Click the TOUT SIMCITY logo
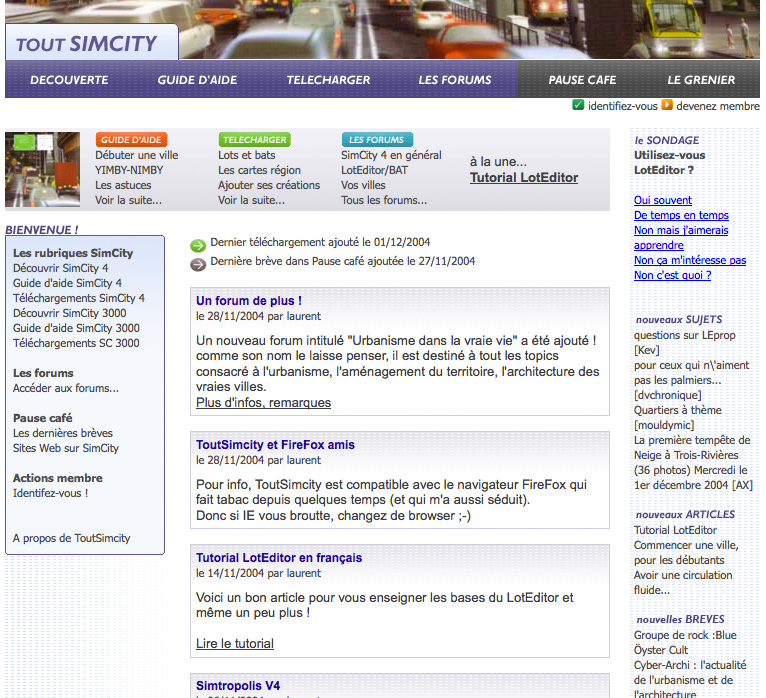This screenshot has width=766, height=698. [x=87, y=44]
